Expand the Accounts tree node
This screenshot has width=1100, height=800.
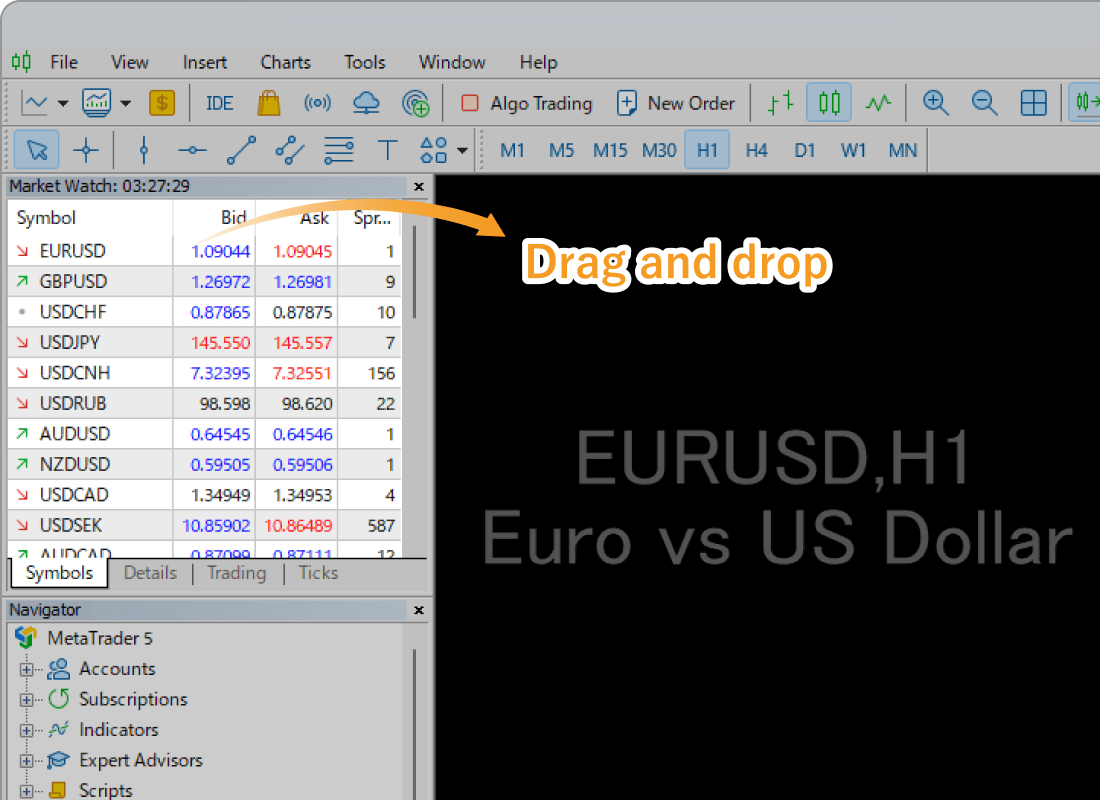pos(26,670)
